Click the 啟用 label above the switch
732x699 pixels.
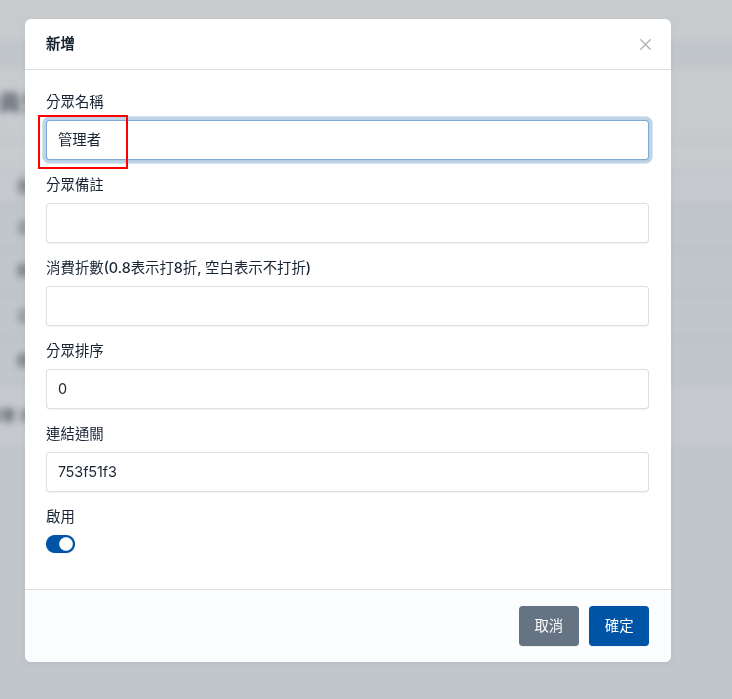pyautogui.click(x=60, y=516)
